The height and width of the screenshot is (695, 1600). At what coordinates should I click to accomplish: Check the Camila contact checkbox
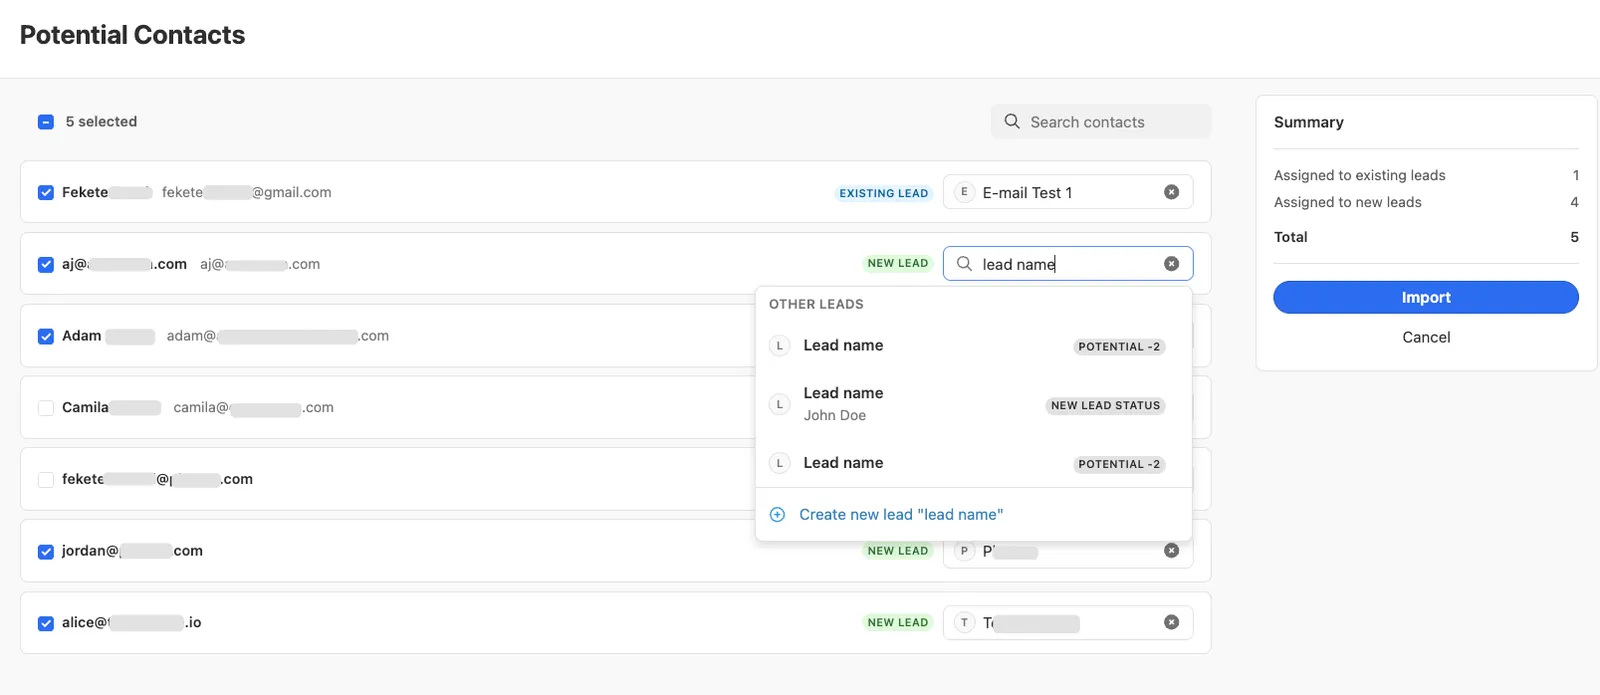pyautogui.click(x=46, y=408)
